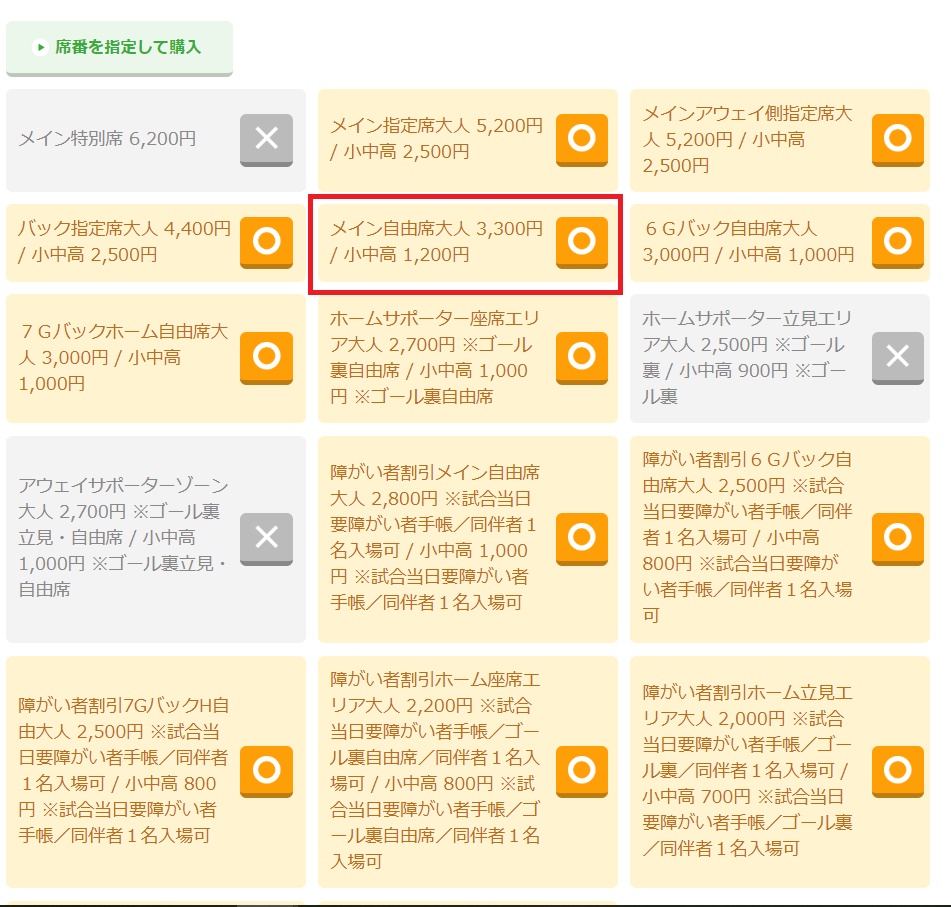Select 障がい者割引7GバックH自由 circle icon
This screenshot has height=907, width=951.
266,771
